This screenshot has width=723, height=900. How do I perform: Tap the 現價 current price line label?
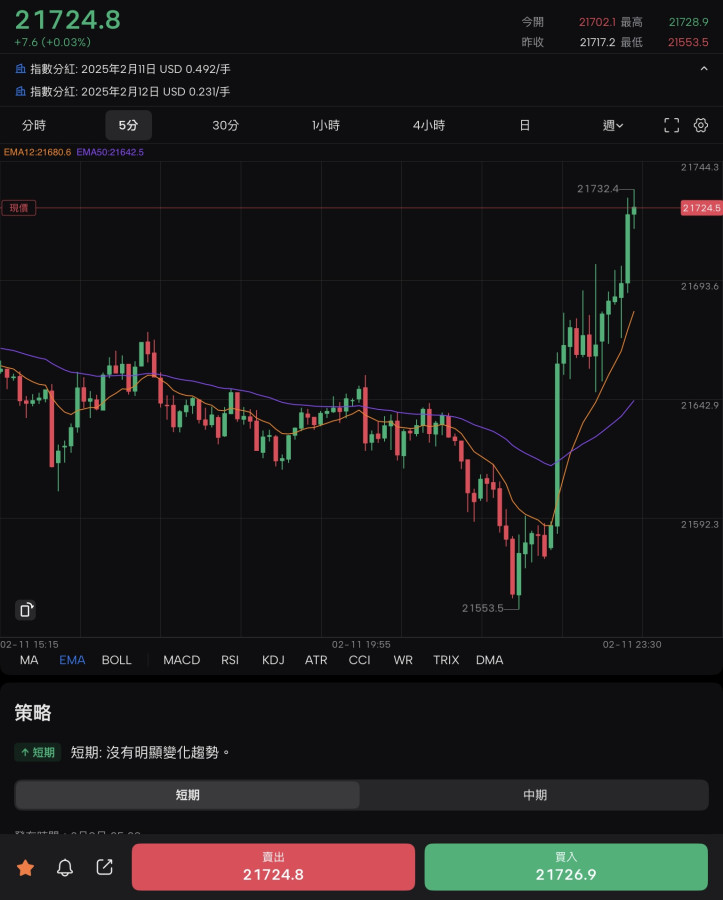[19, 208]
